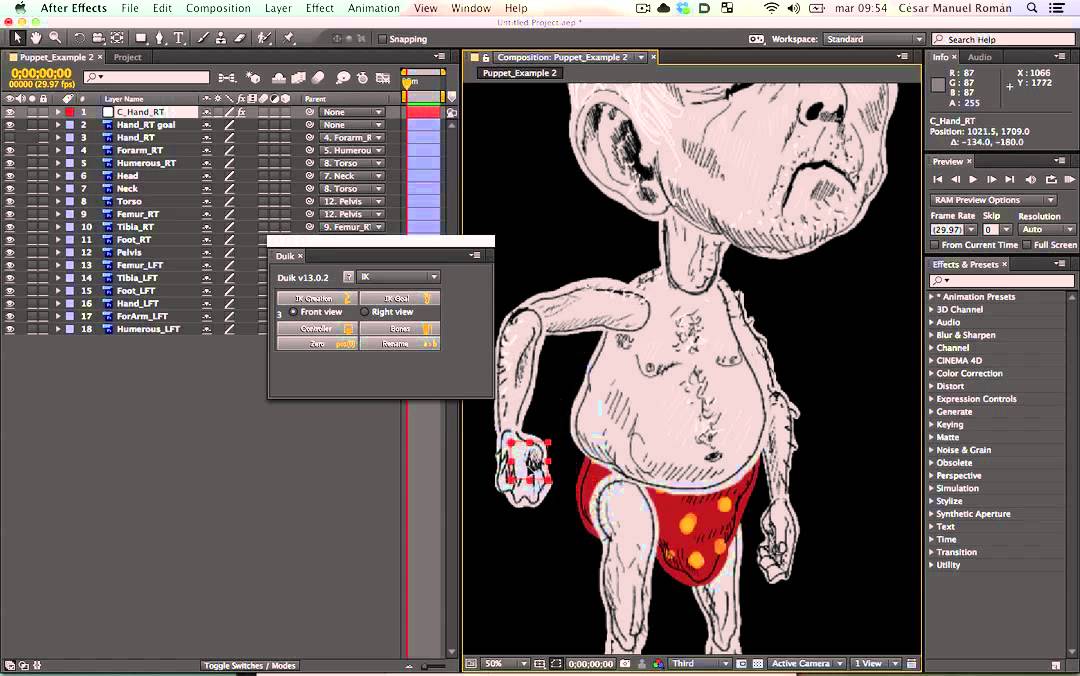This screenshot has width=1080, height=676.
Task: Toggle Auto-keyframe stopwatch icon
Action: (362, 78)
